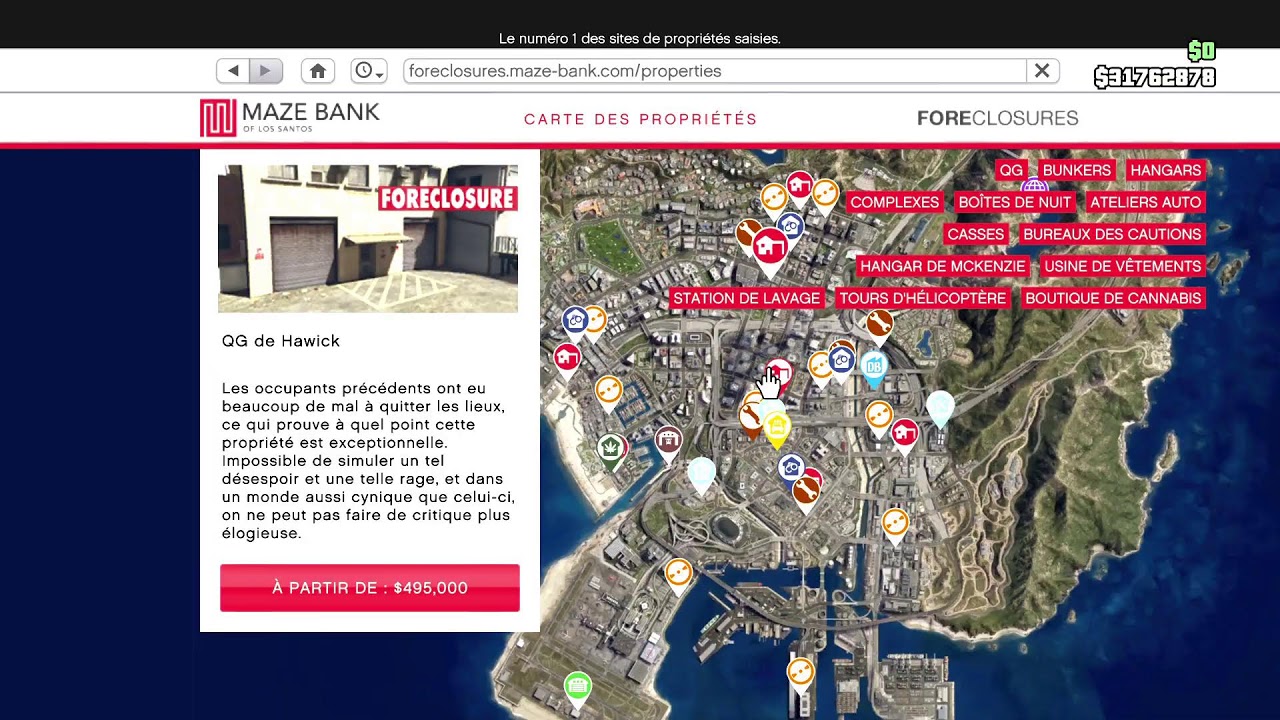Select the large red QG house marker

coord(769,250)
